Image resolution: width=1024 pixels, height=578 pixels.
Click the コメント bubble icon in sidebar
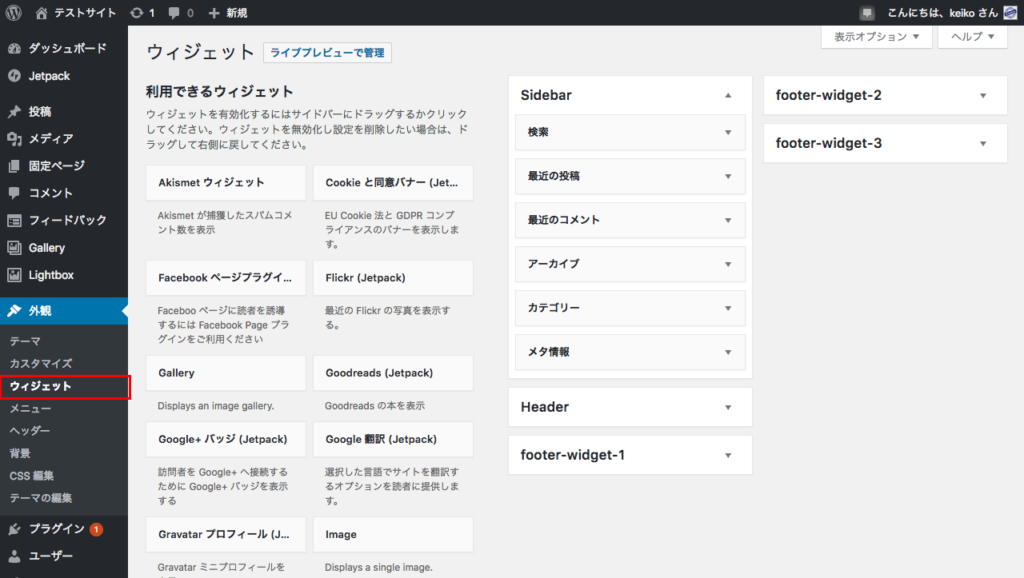[x=14, y=193]
